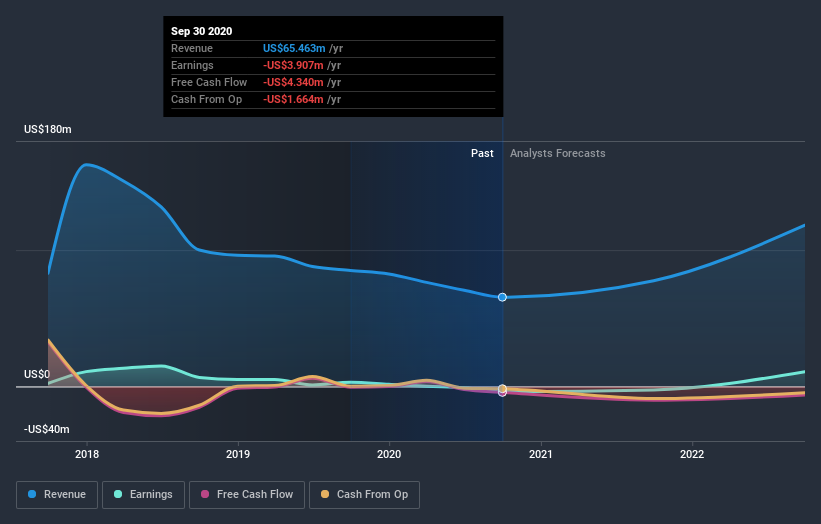
Task: Click the -US$4.340m free cash flow value
Action: pyautogui.click(x=293, y=82)
